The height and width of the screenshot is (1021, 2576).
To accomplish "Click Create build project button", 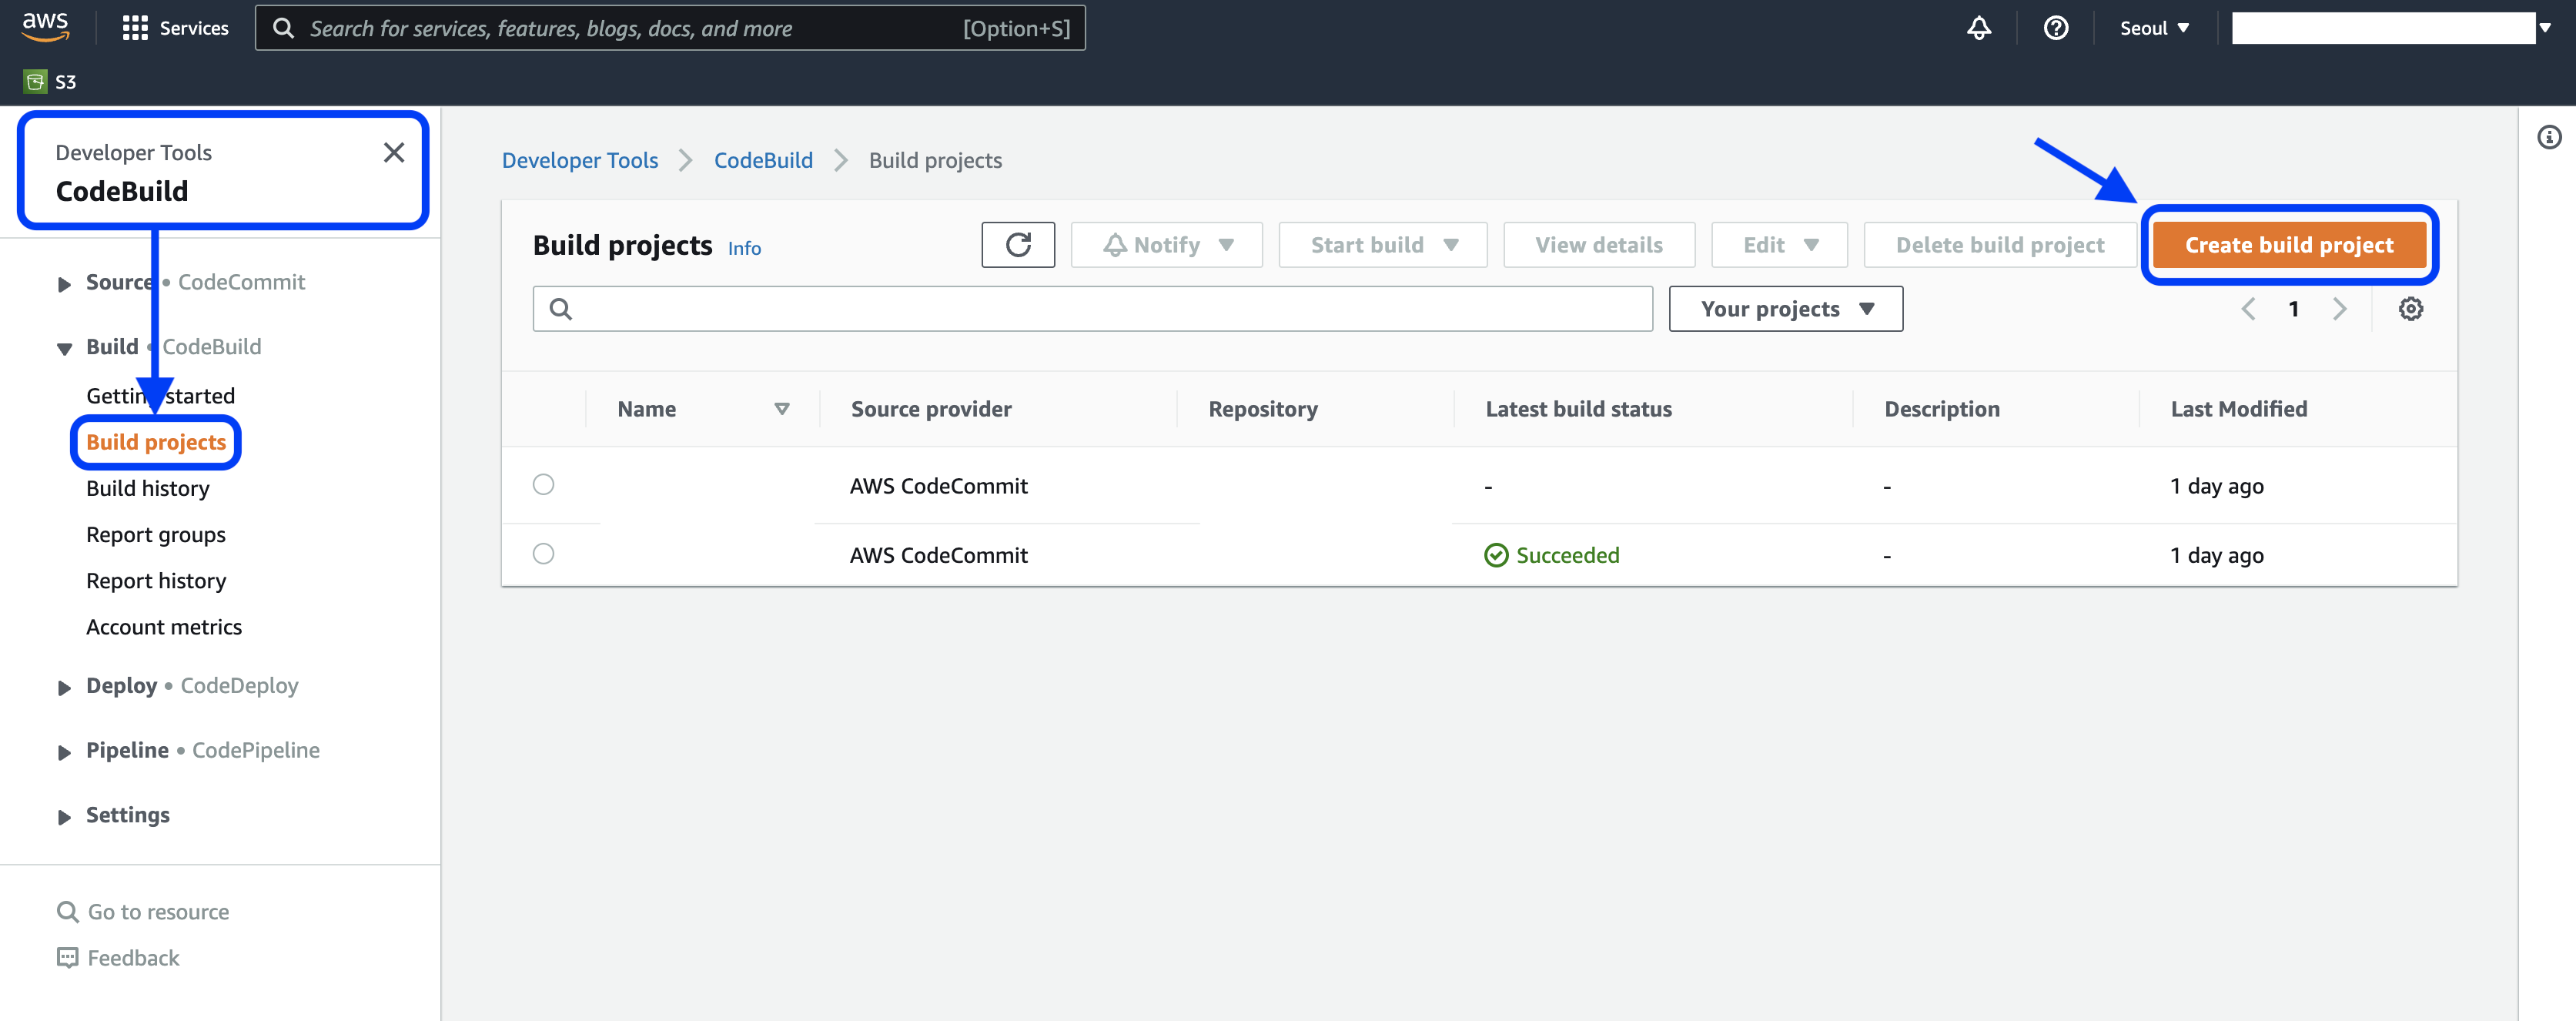I will coord(2288,245).
